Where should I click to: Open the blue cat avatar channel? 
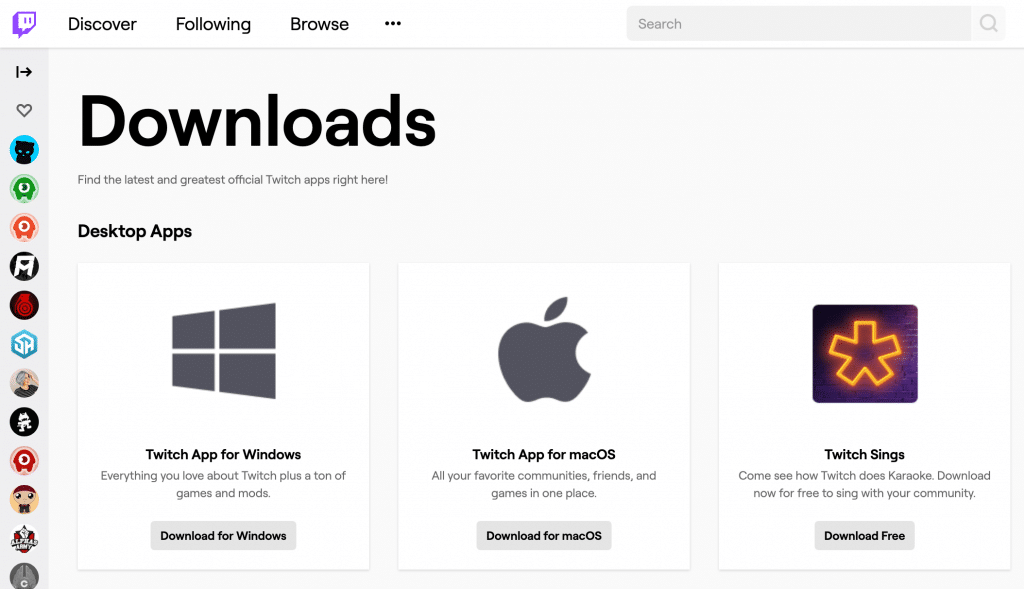24,150
